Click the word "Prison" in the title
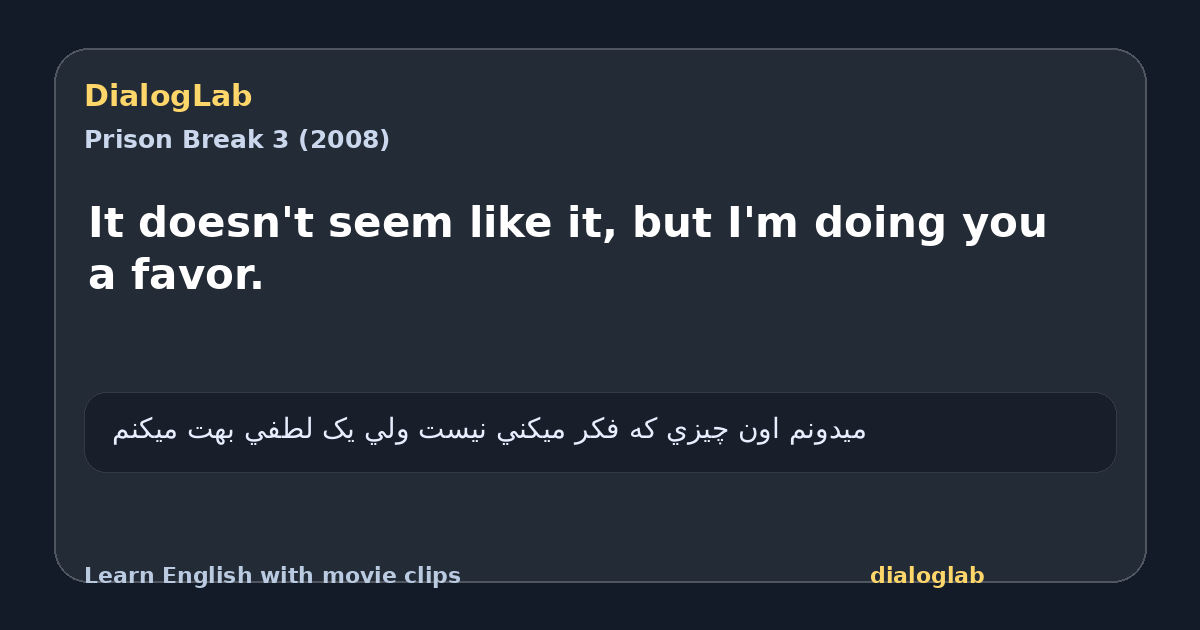The image size is (1200, 630). [125, 140]
